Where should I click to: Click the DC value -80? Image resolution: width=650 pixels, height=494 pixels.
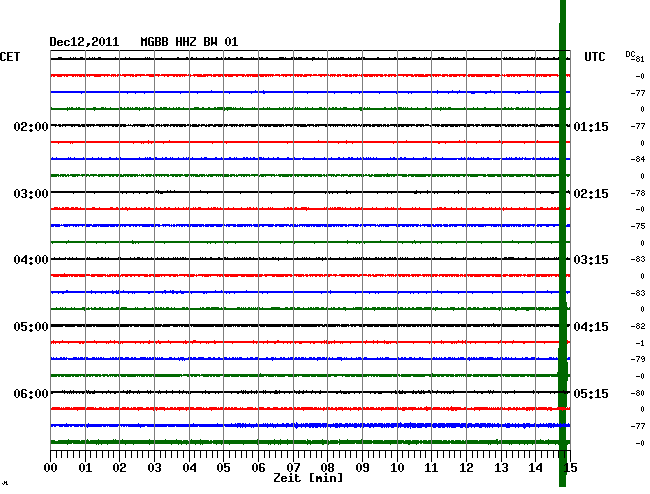(x=638, y=393)
